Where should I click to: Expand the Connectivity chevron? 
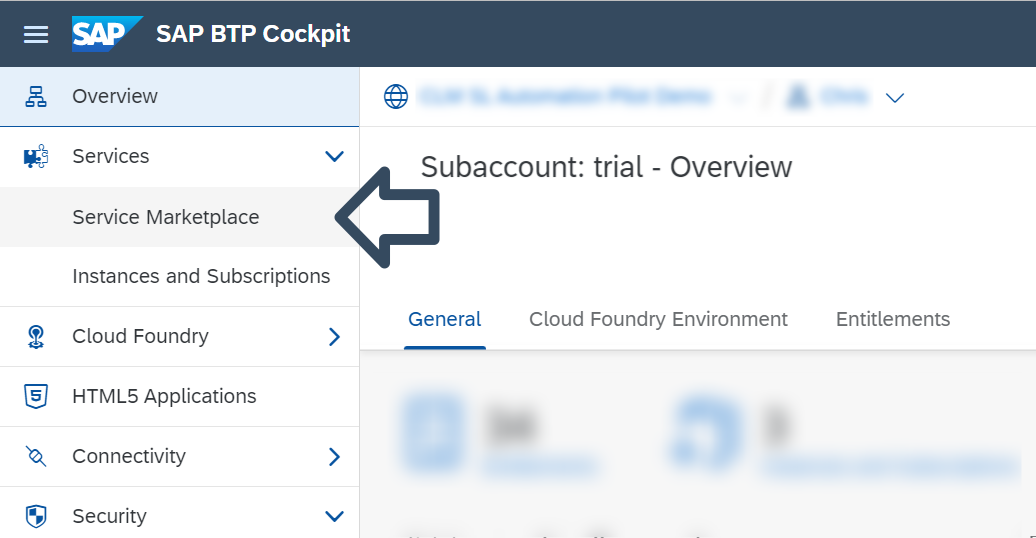[334, 457]
